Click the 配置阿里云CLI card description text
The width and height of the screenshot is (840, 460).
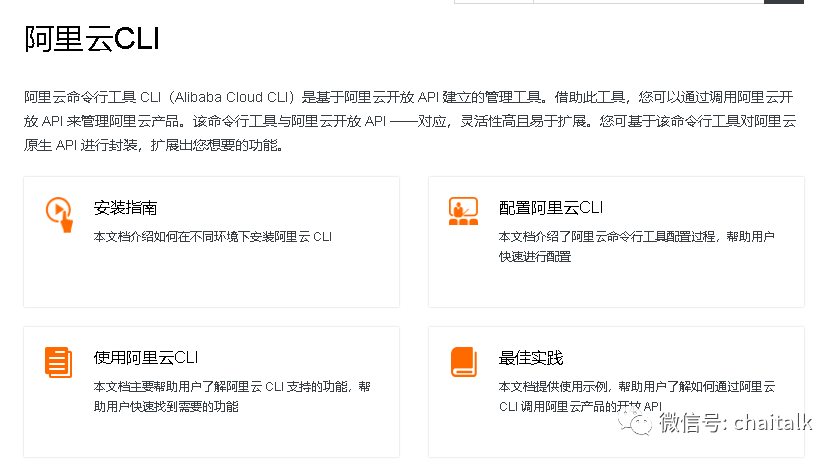click(x=636, y=246)
